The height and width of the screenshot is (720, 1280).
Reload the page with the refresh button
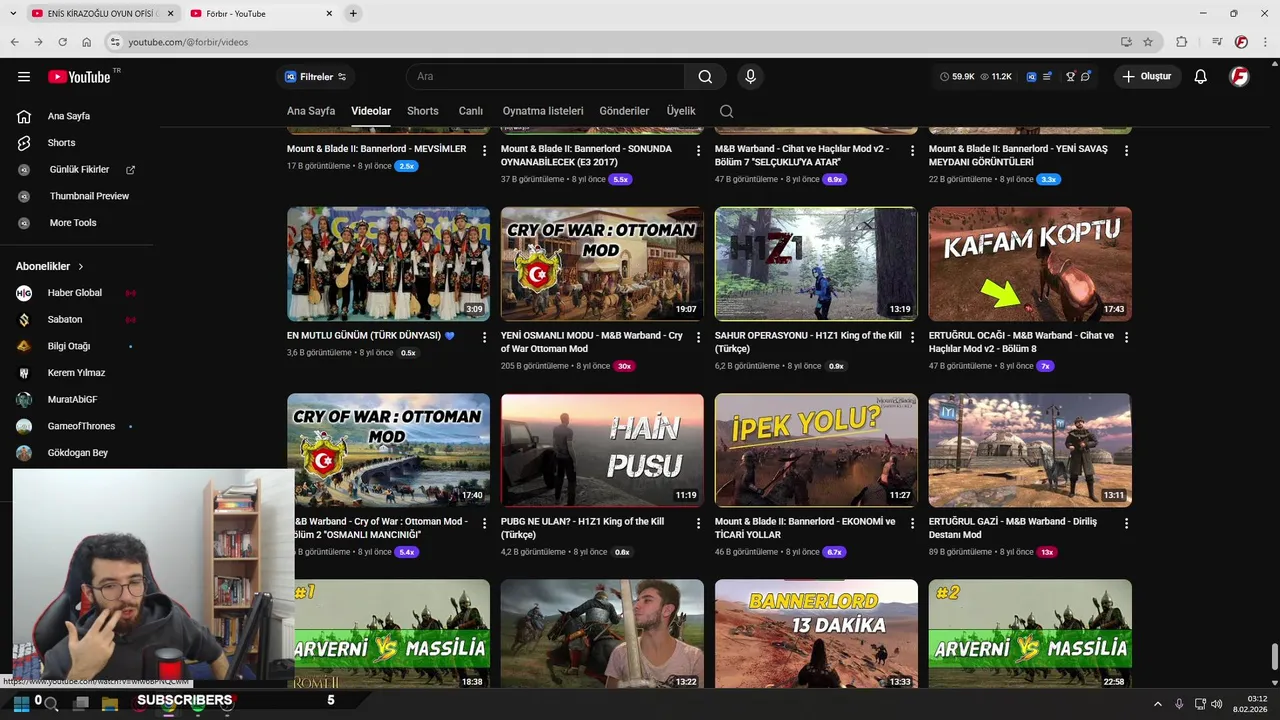click(62, 42)
